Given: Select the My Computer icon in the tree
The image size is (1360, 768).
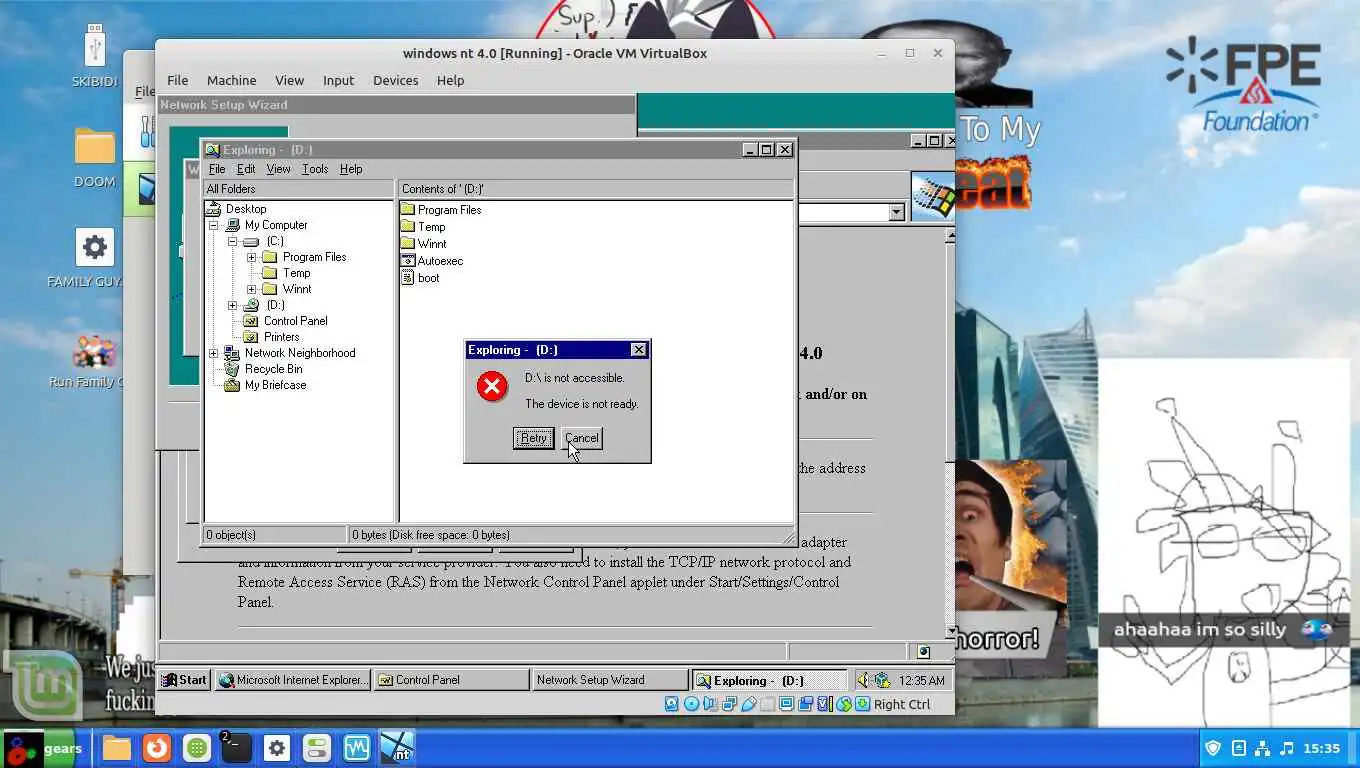Looking at the screenshot, I should [232, 225].
